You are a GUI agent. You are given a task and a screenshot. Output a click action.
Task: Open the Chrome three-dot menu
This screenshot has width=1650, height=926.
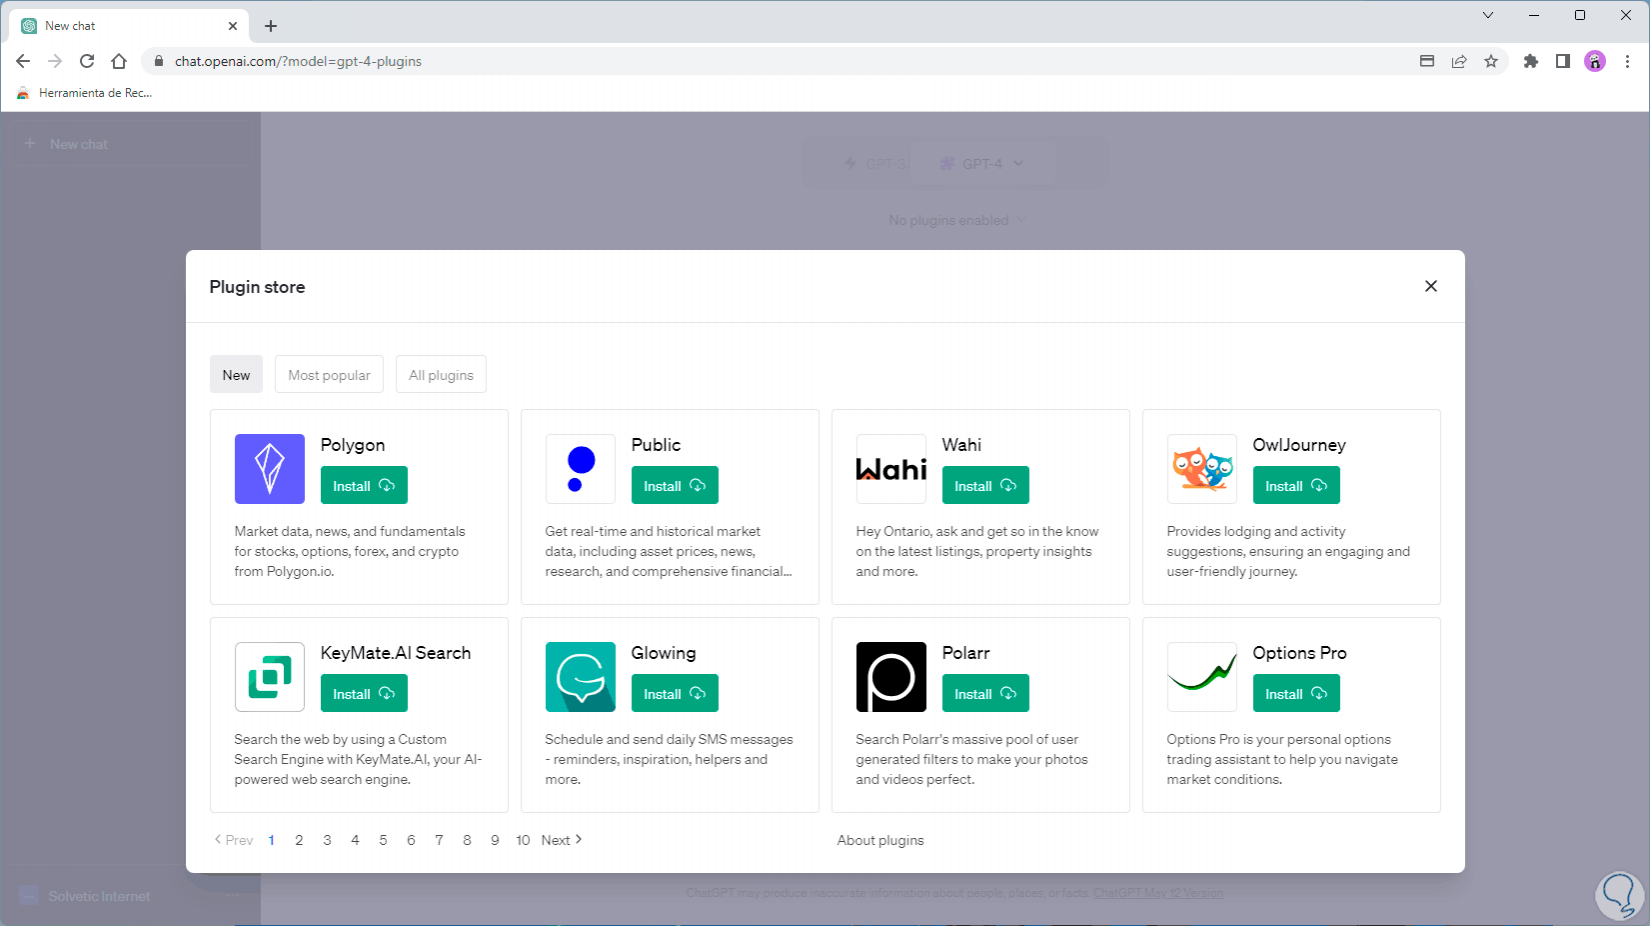tap(1627, 61)
